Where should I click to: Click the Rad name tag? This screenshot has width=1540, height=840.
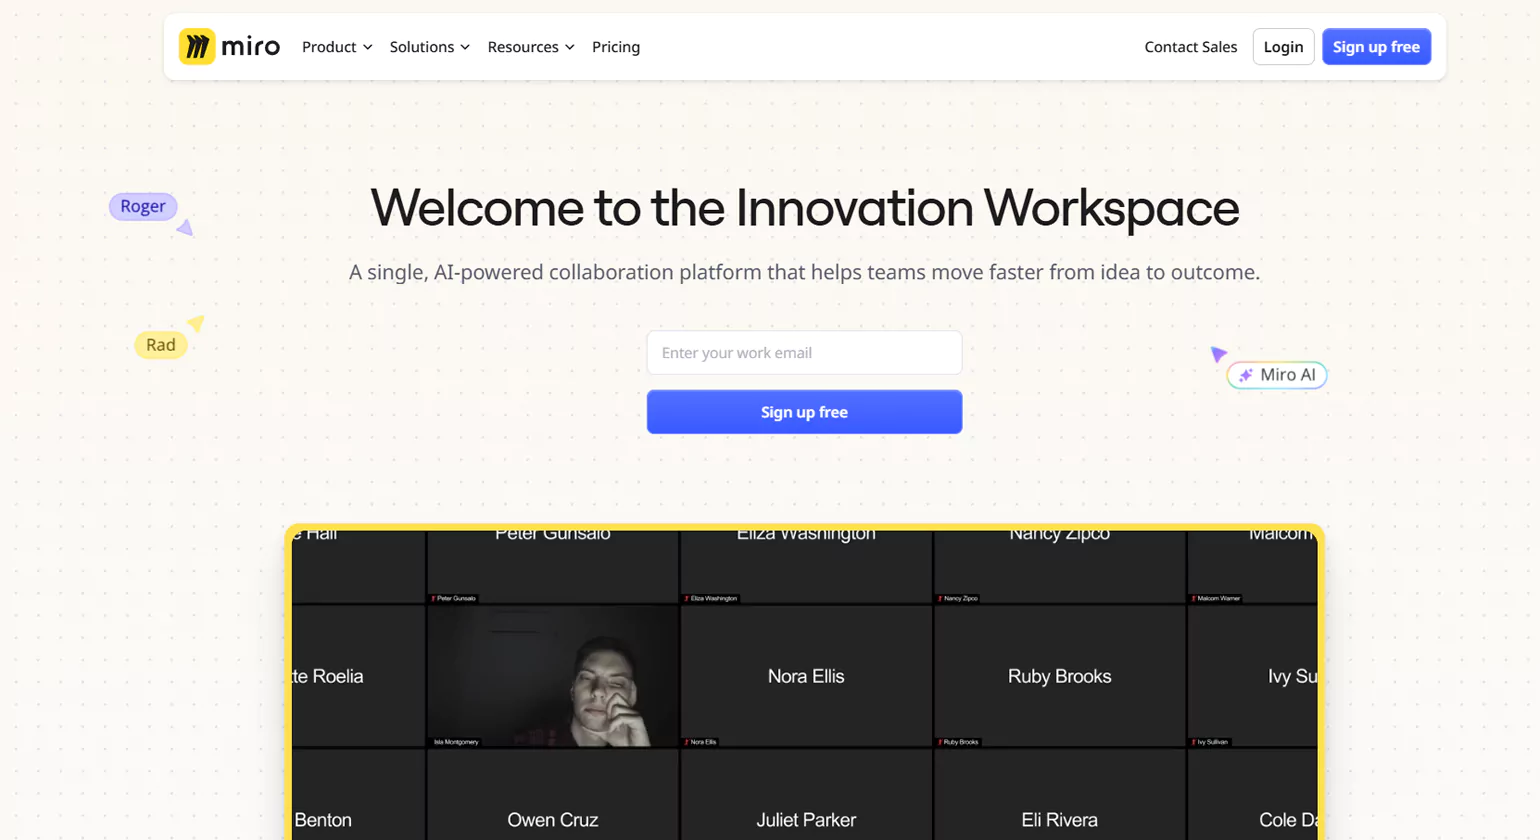(x=161, y=345)
